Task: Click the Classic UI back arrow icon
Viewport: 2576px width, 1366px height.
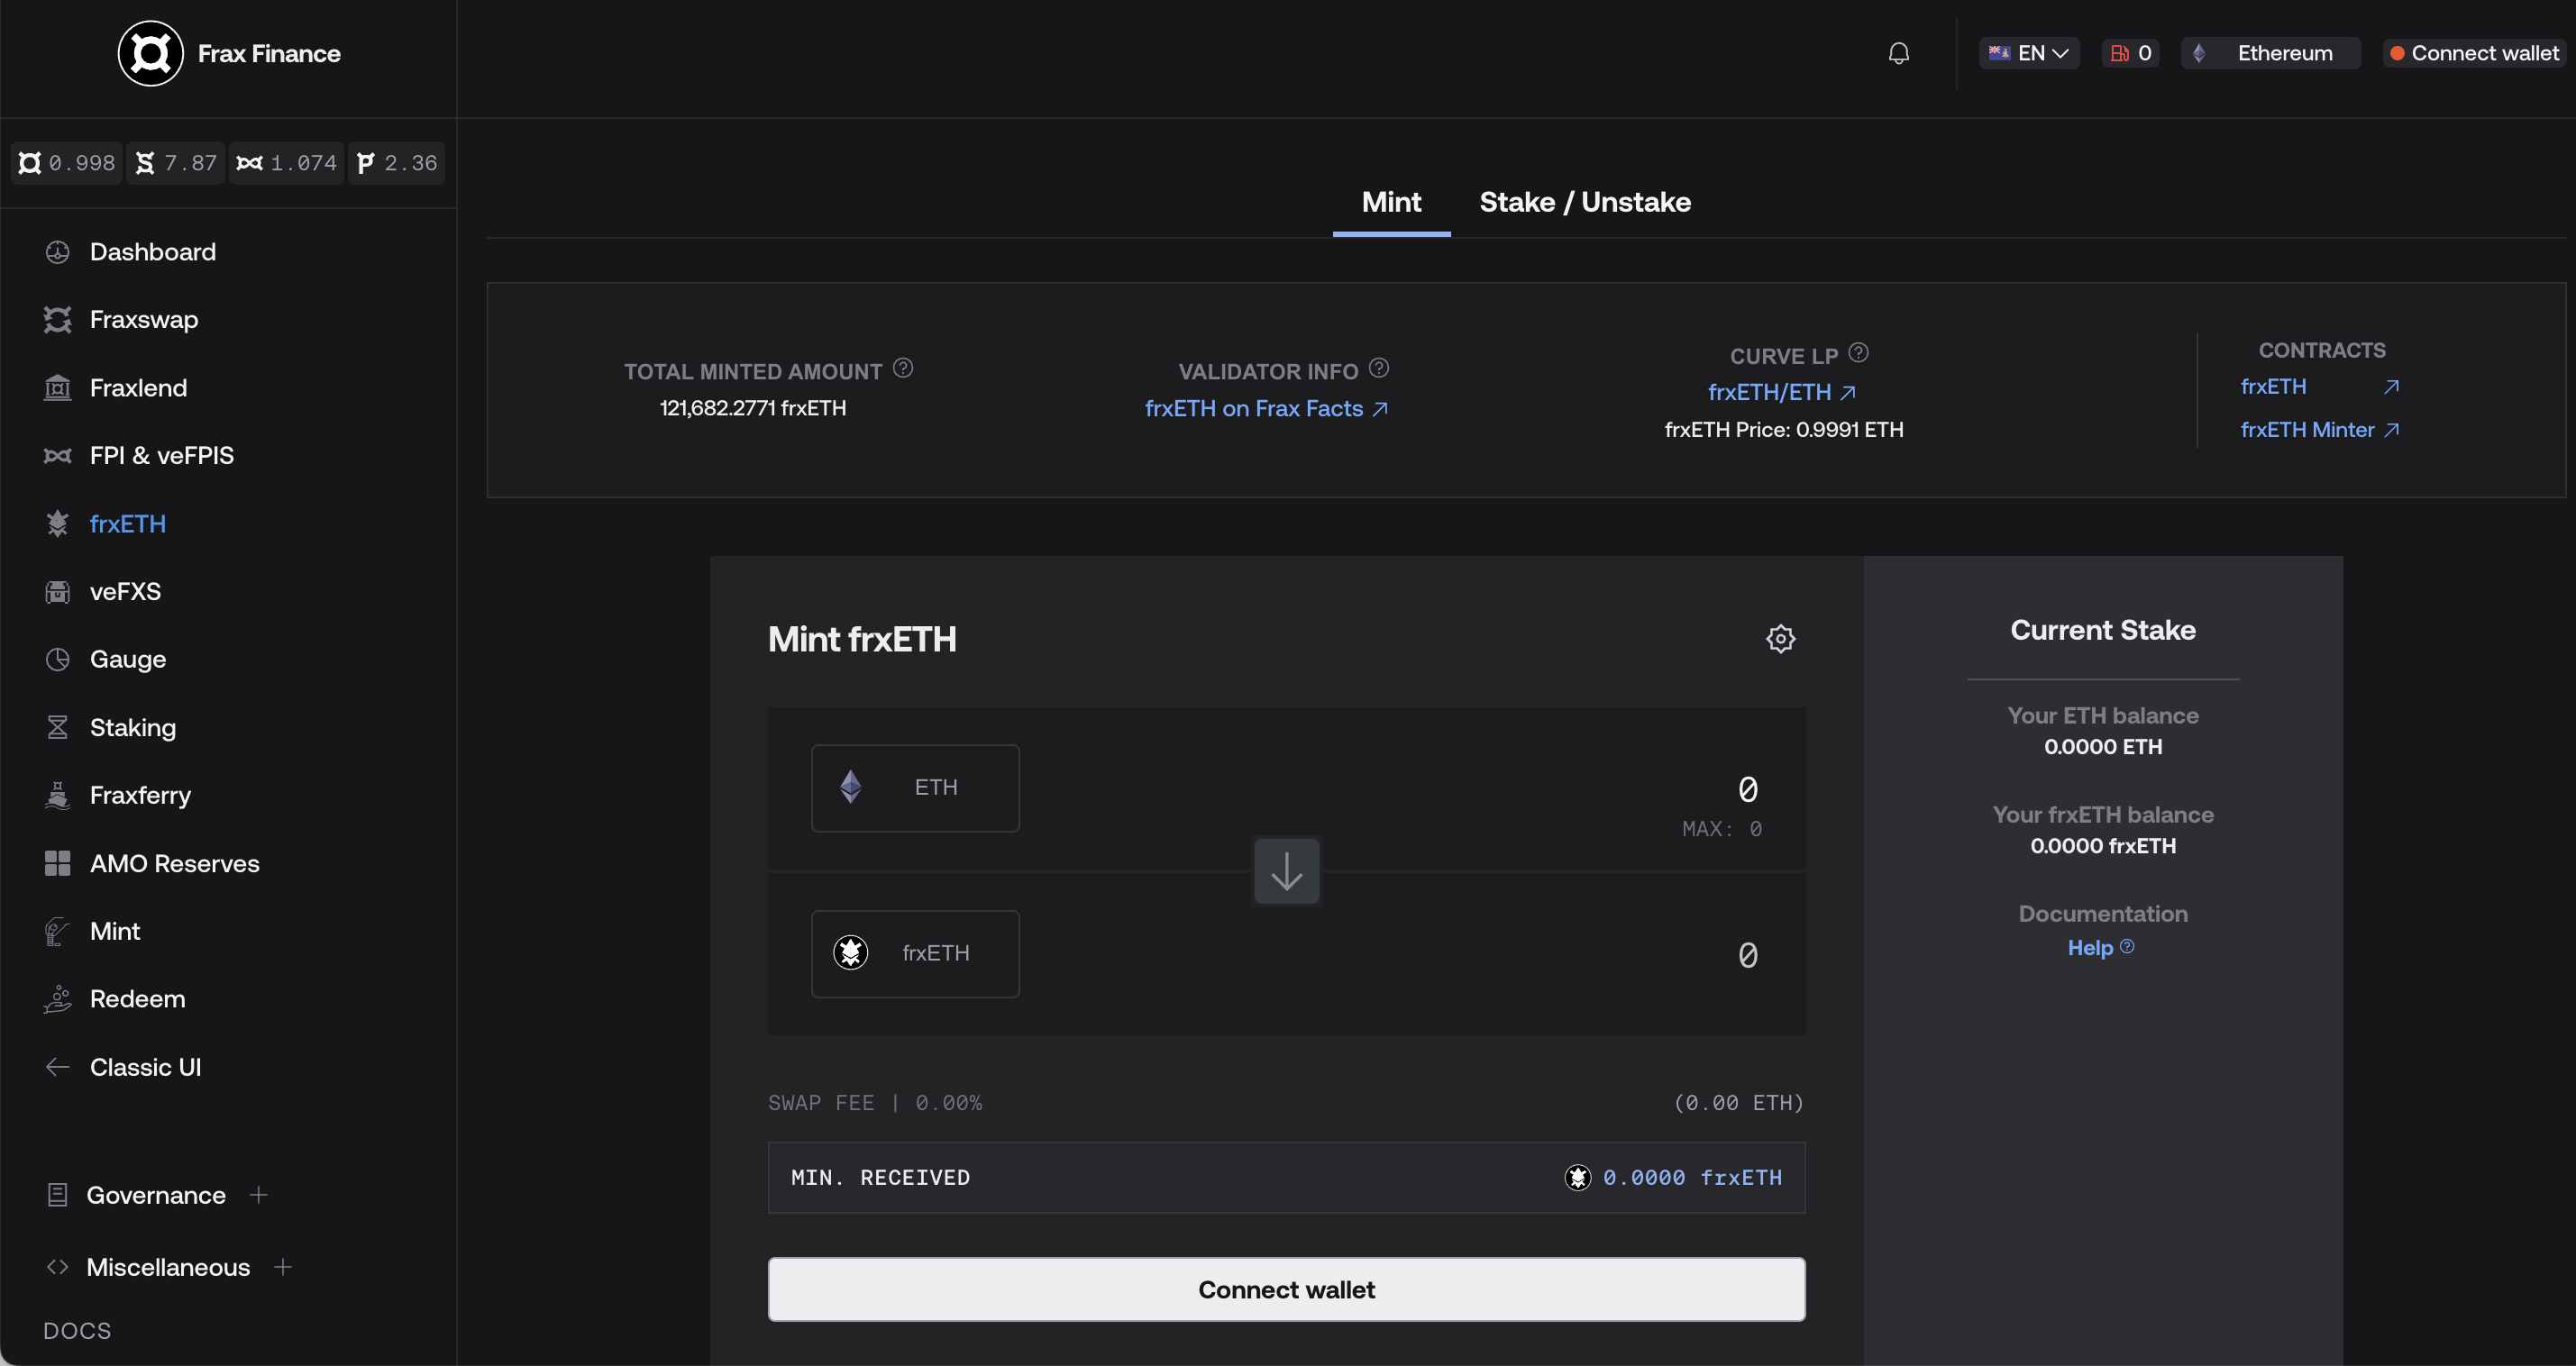Action: 57,1067
